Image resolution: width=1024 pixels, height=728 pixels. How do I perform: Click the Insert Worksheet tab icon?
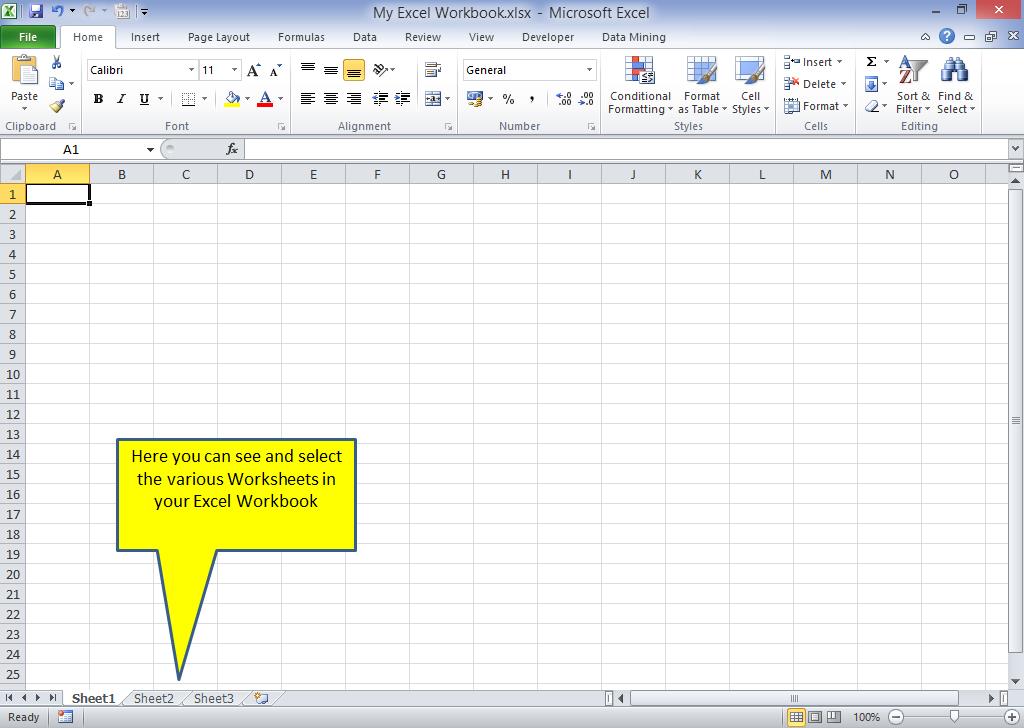click(261, 698)
